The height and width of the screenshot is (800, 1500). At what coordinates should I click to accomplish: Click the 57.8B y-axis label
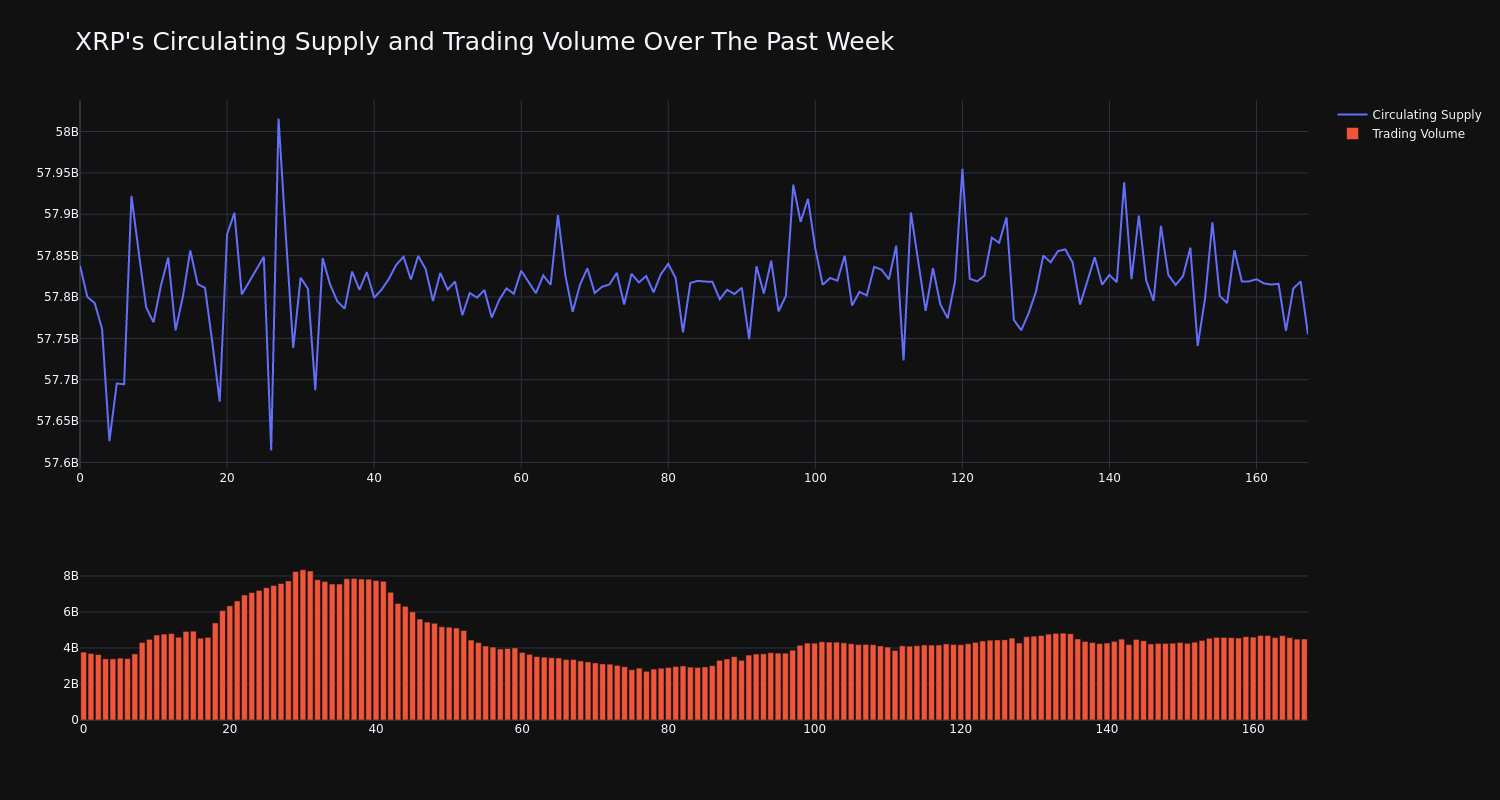pos(61,297)
